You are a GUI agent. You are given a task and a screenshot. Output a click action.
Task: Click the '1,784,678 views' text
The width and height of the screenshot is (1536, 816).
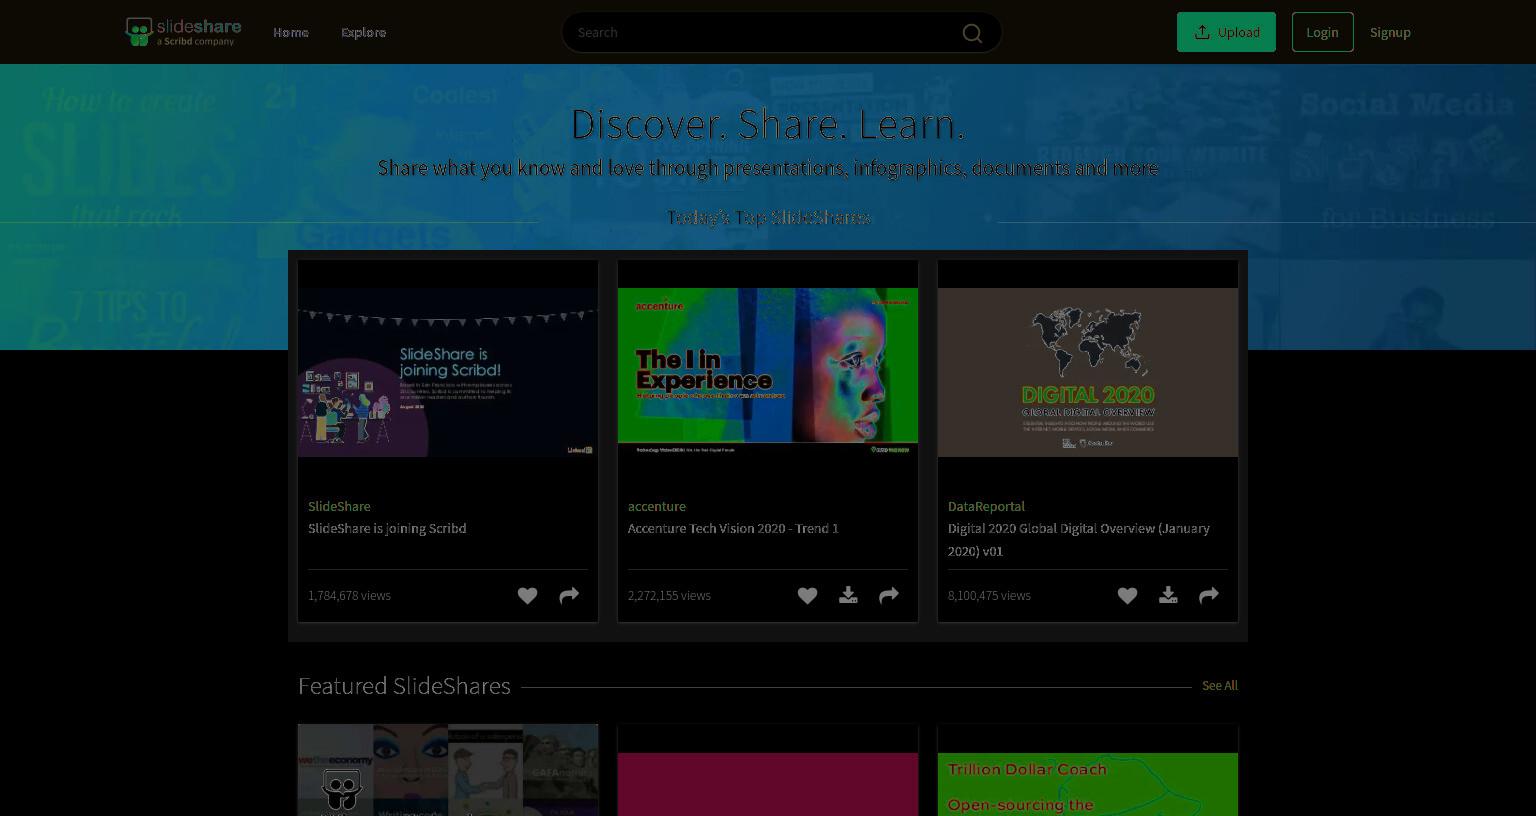point(349,595)
